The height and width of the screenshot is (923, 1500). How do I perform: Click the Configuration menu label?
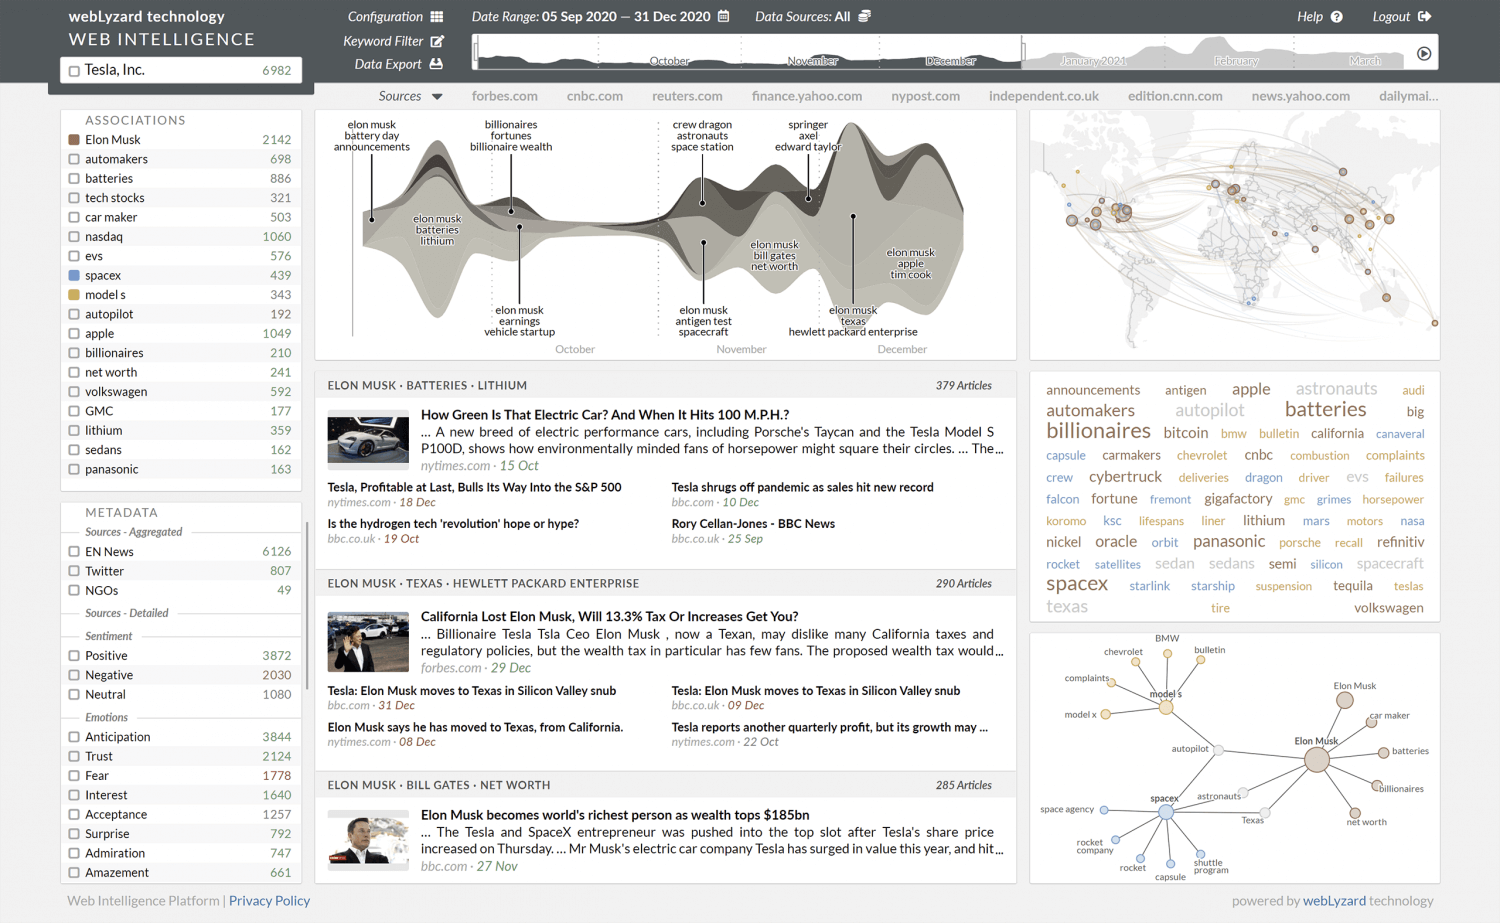[385, 17]
